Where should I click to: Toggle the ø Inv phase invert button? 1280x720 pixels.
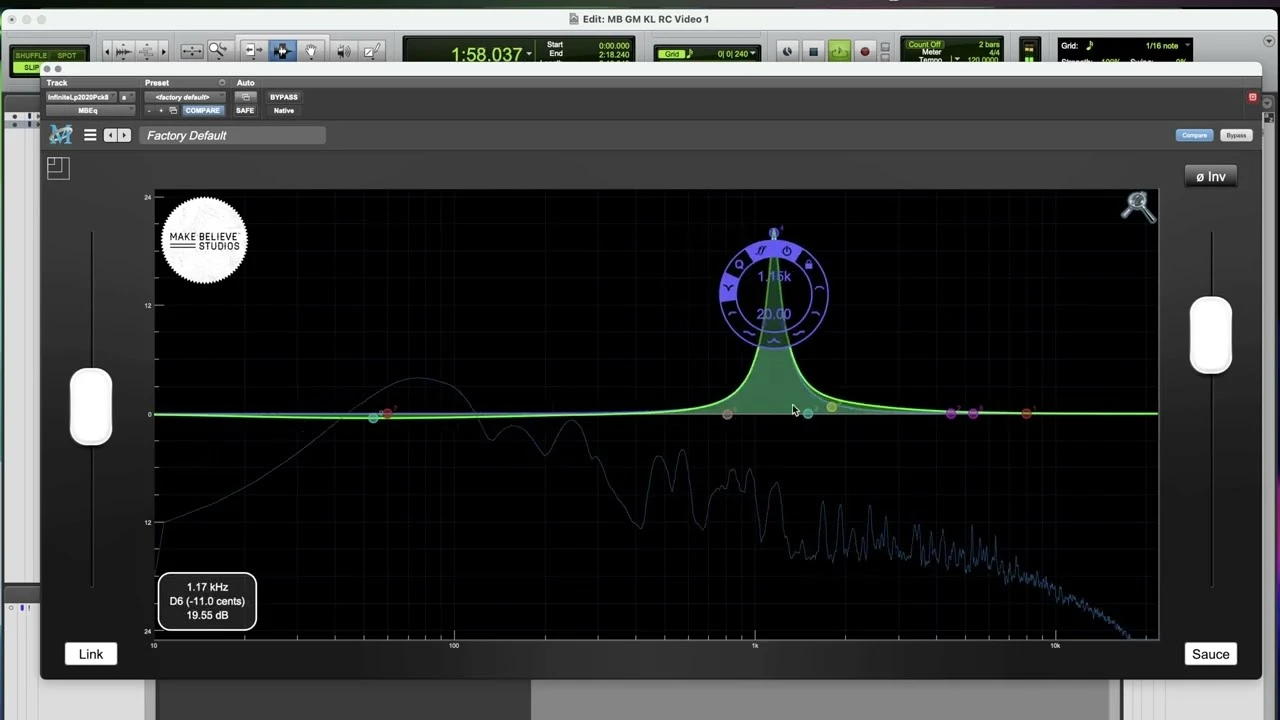tap(1210, 177)
